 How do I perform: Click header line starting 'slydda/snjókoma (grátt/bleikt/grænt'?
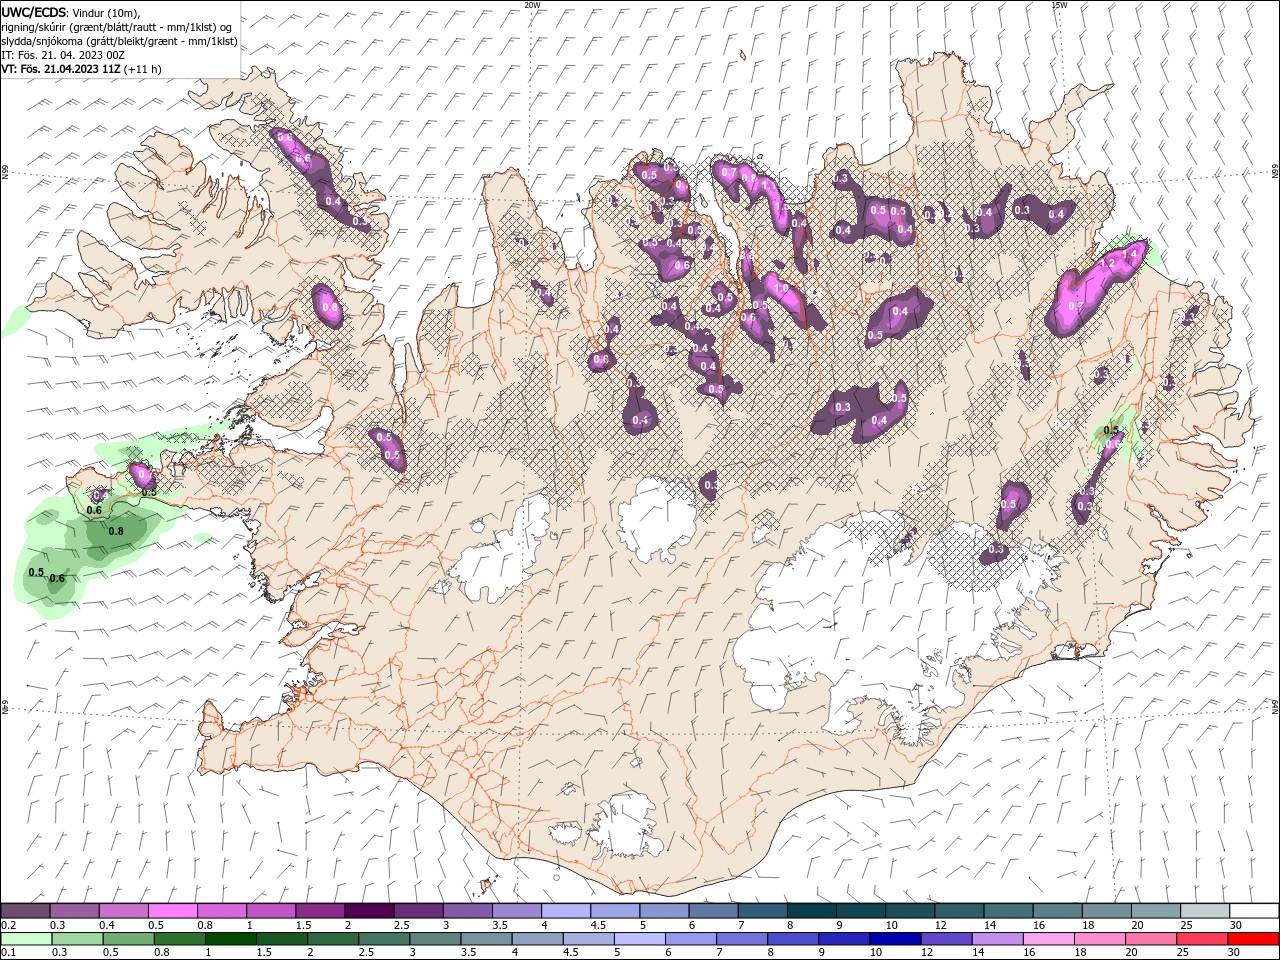point(119,41)
